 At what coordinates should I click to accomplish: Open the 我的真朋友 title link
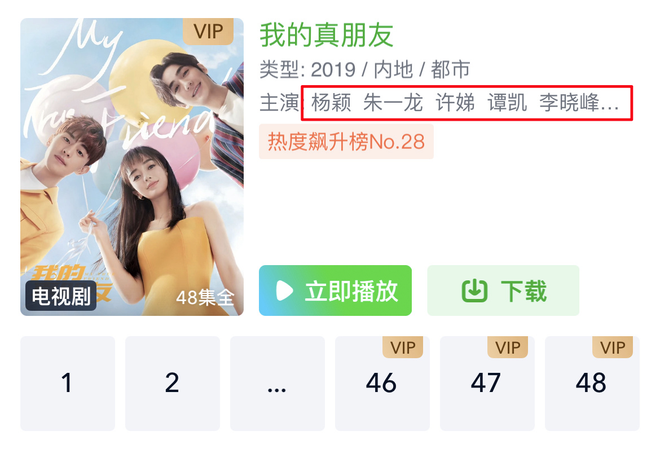(327, 35)
